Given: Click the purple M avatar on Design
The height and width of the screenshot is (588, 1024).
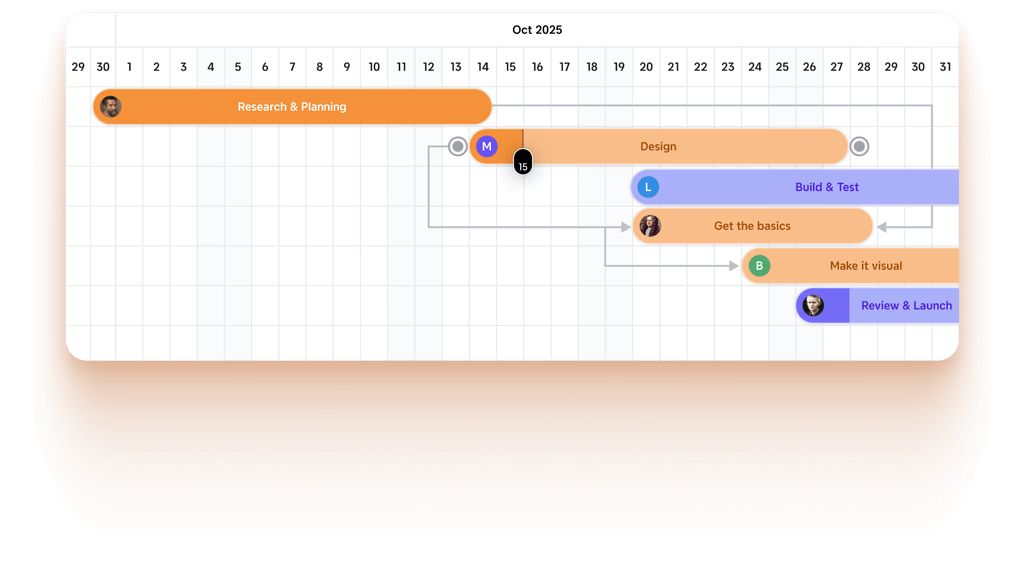Looking at the screenshot, I should pos(486,147).
